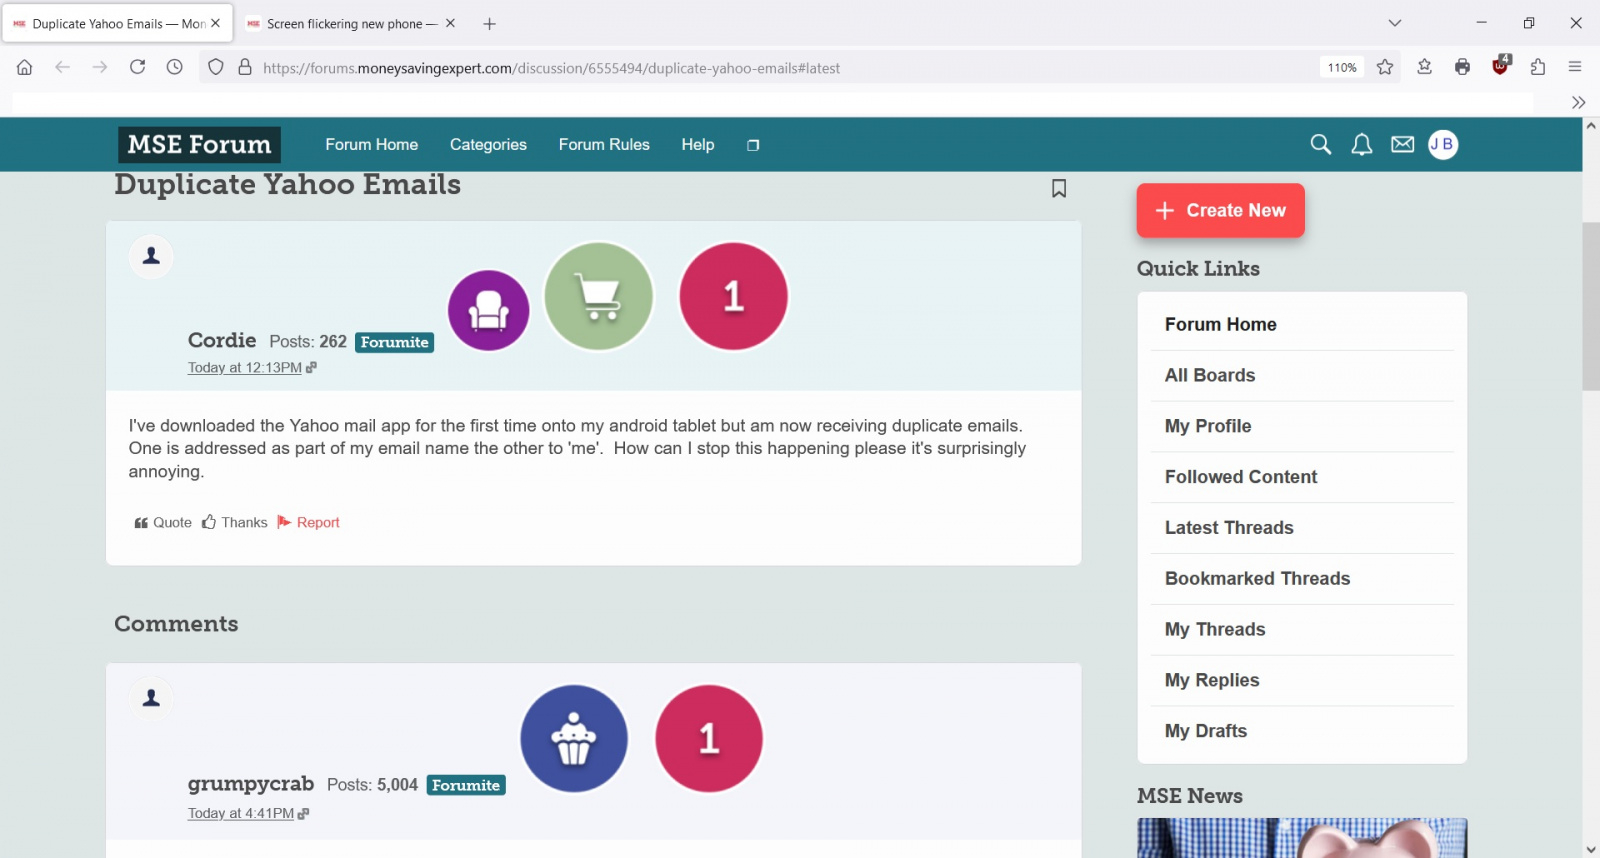This screenshot has width=1600, height=858.
Task: Click Cordie's red number 1 badge
Action: [733, 296]
